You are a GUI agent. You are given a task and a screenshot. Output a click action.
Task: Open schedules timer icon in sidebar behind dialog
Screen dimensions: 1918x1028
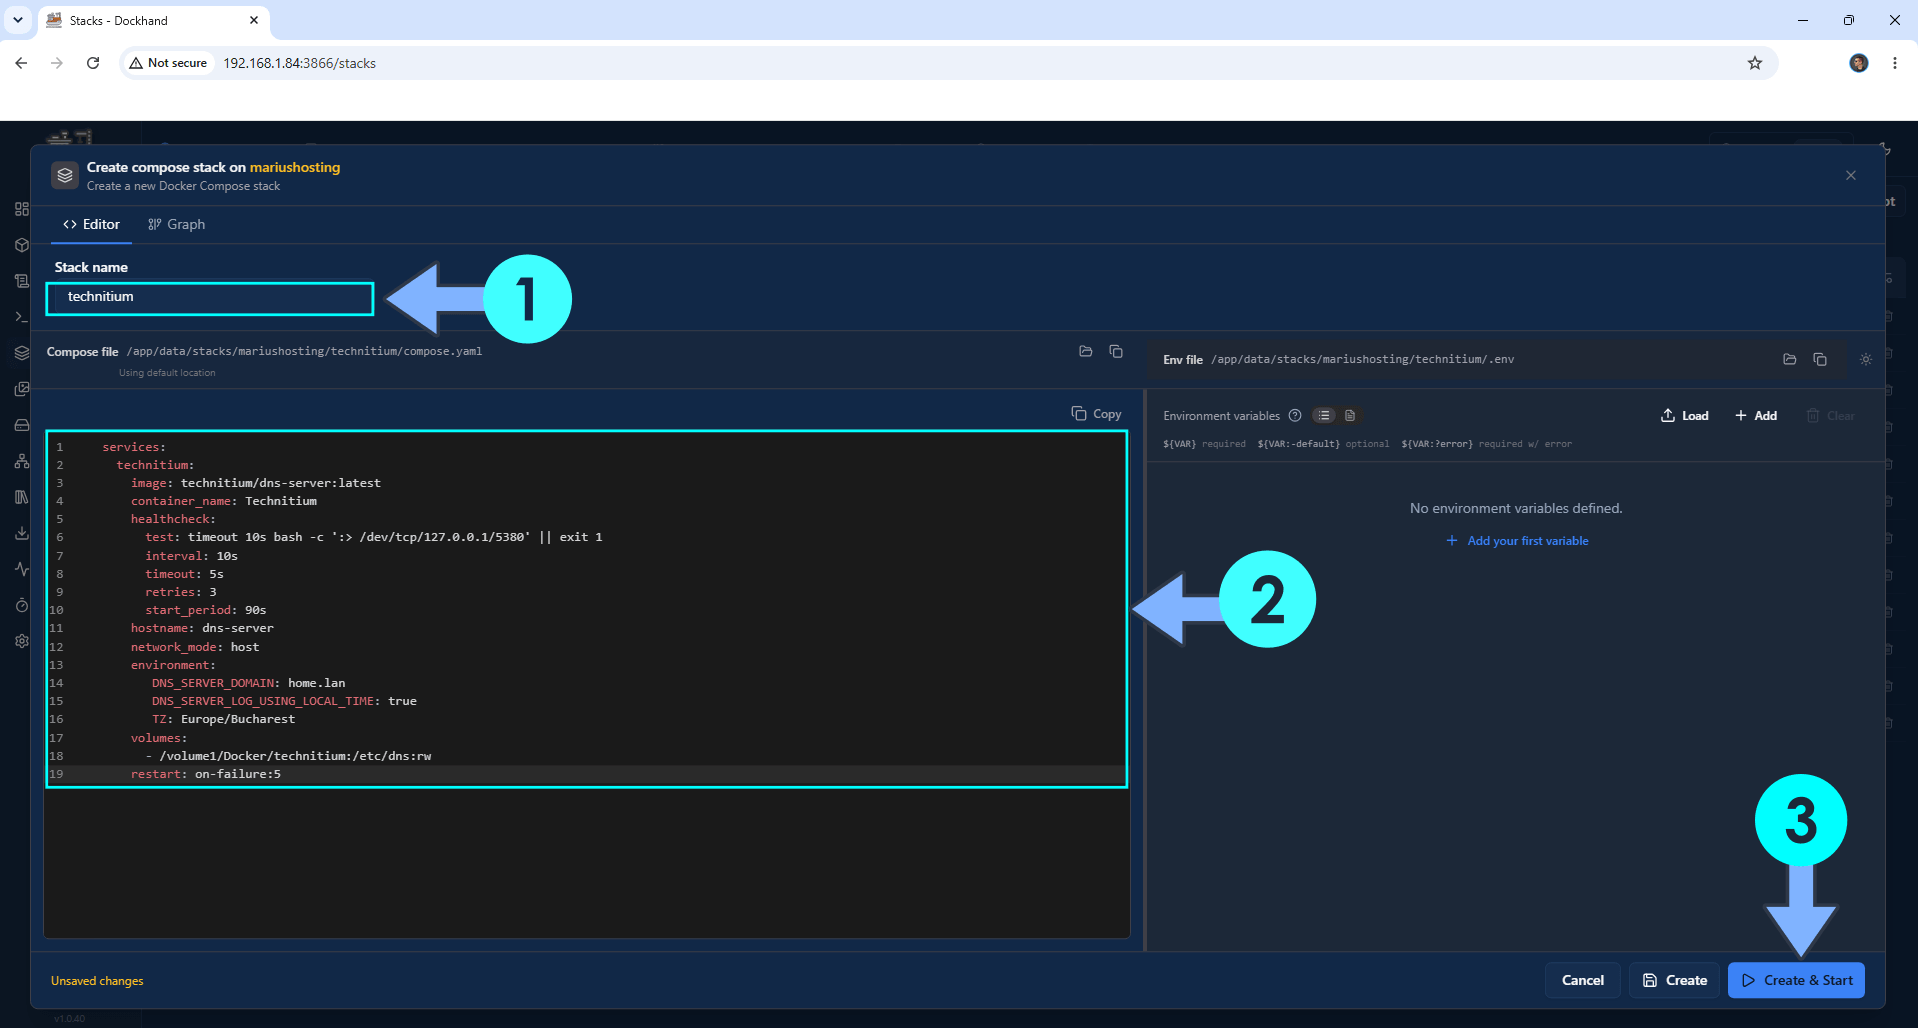pyautogui.click(x=22, y=605)
